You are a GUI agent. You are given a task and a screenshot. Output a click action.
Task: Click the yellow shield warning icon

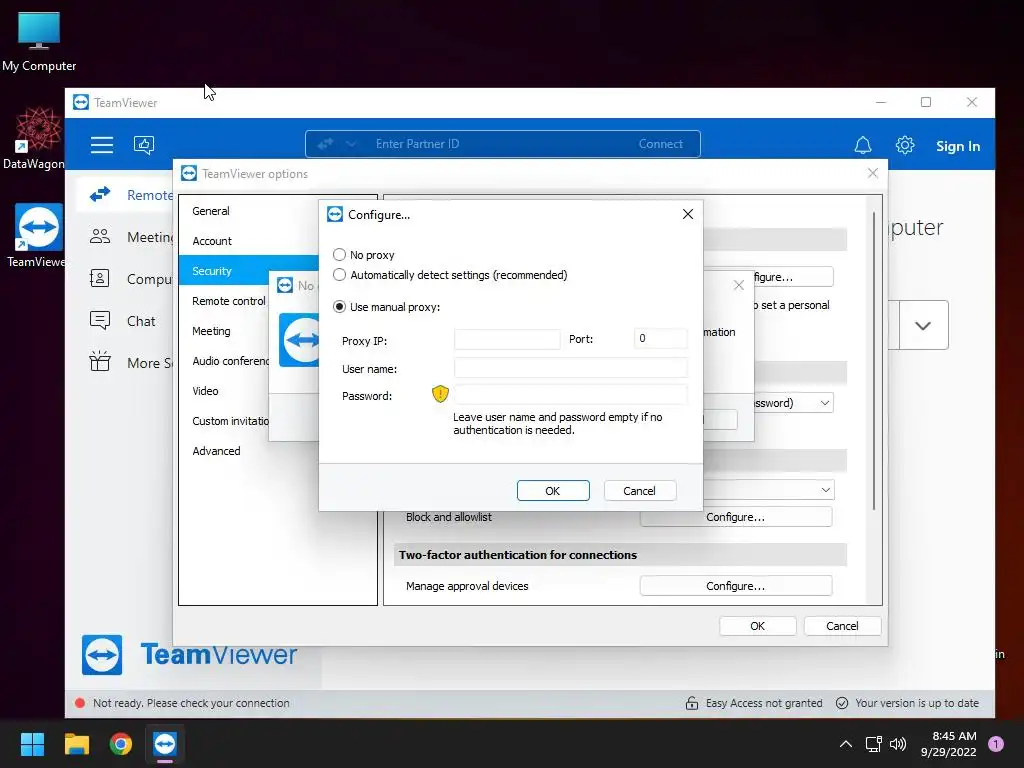[x=440, y=393]
